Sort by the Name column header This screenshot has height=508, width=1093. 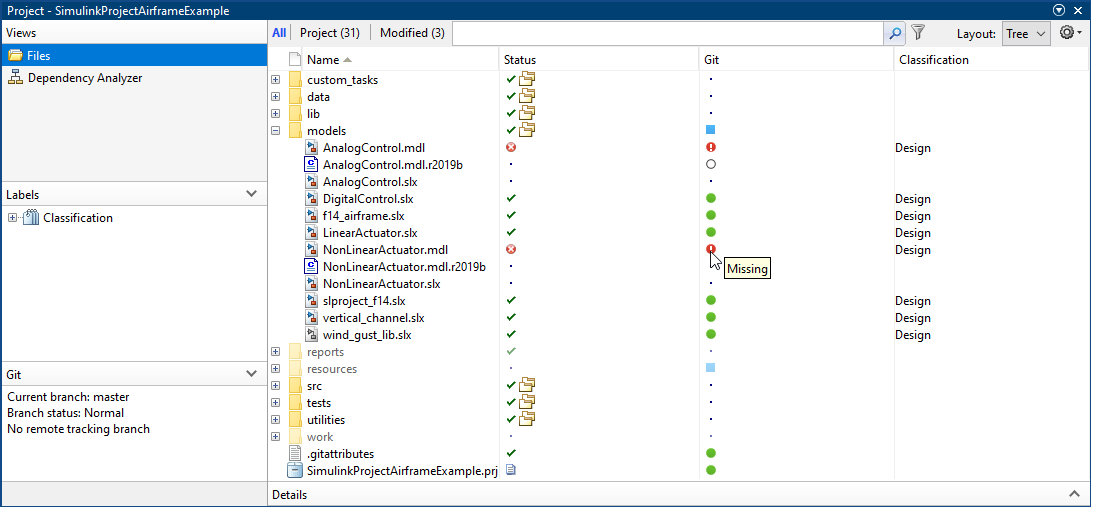(x=401, y=60)
